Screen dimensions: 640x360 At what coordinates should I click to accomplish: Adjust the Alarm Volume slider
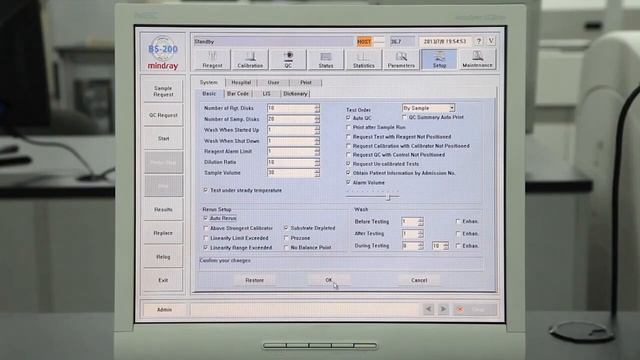(389, 197)
